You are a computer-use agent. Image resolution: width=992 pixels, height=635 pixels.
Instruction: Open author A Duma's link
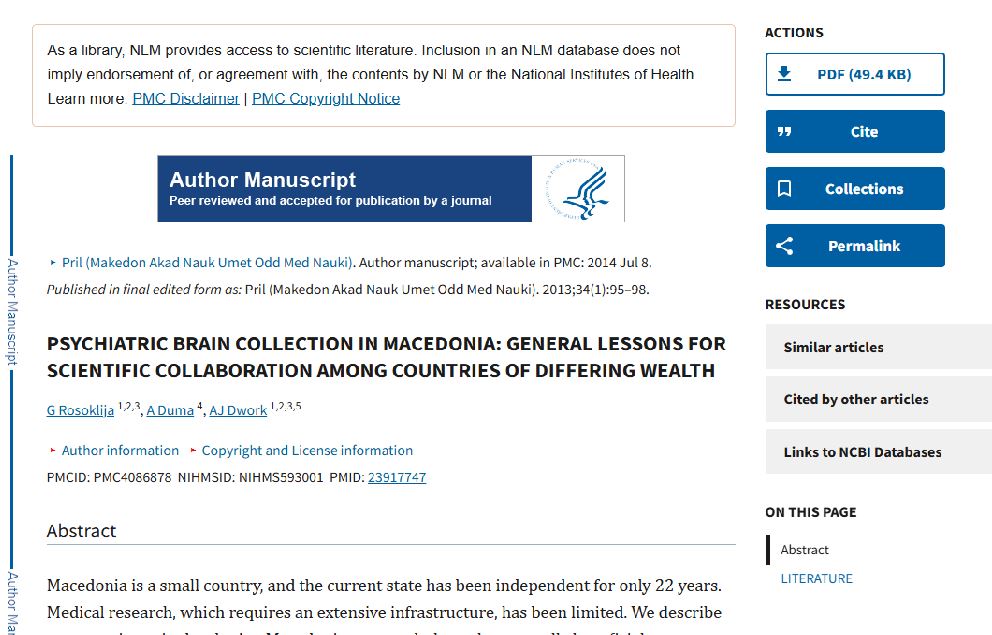click(x=170, y=411)
